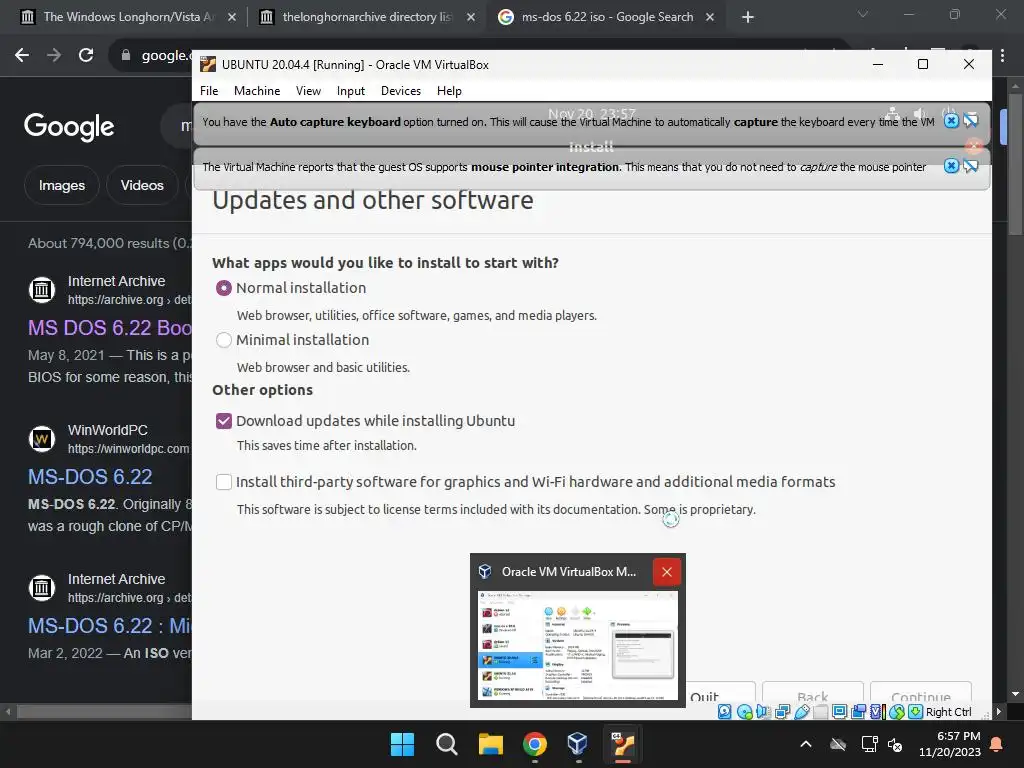Show hidden system tray icons
The width and height of the screenshot is (1024, 768).
pyautogui.click(x=806, y=744)
